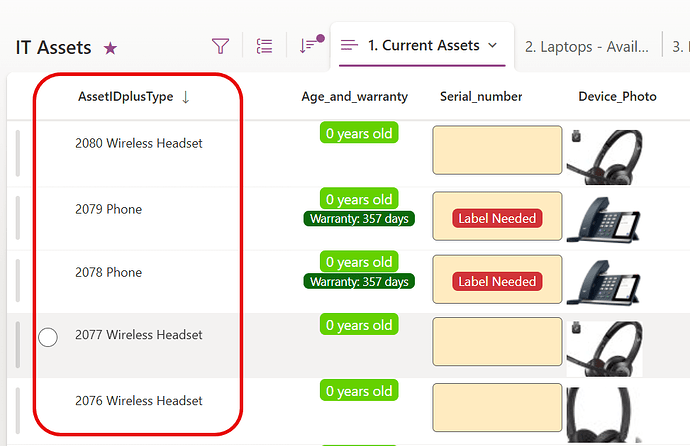Image resolution: width=690 pixels, height=446 pixels.
Task: Click the Warranty: 357 days badge for 2079
Action: click(360, 219)
